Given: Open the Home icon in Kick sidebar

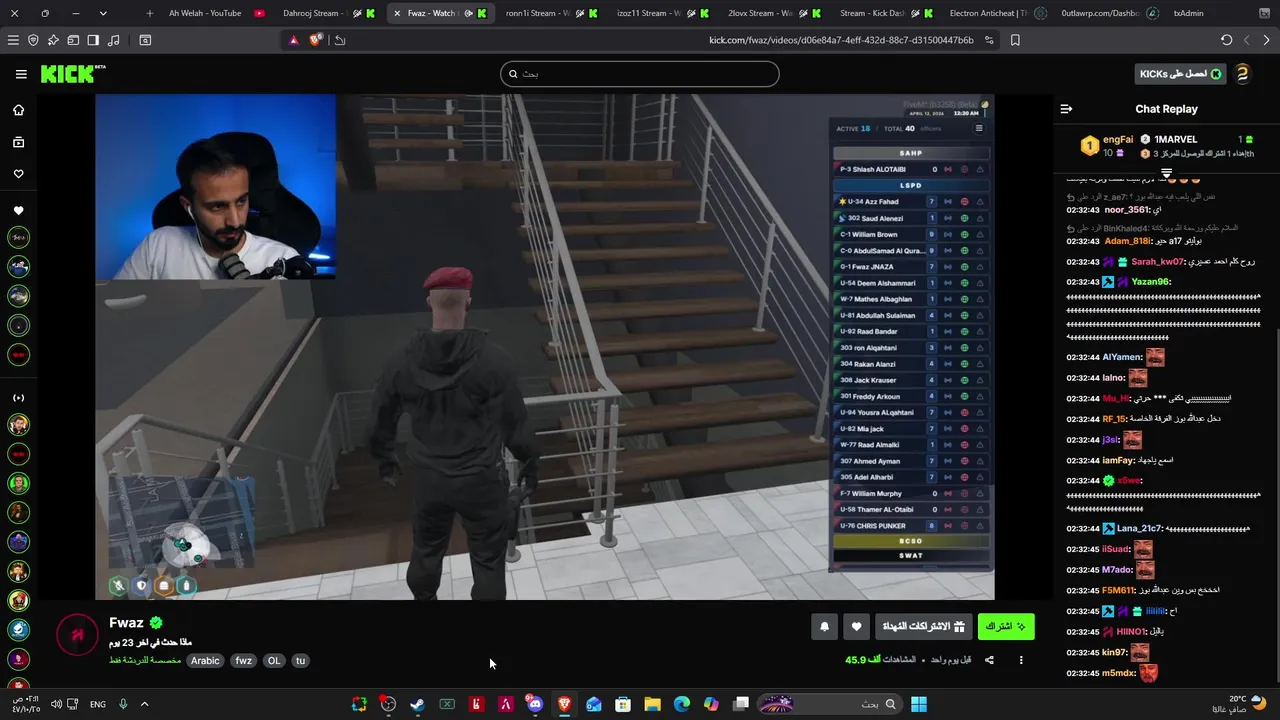Looking at the screenshot, I should point(18,110).
